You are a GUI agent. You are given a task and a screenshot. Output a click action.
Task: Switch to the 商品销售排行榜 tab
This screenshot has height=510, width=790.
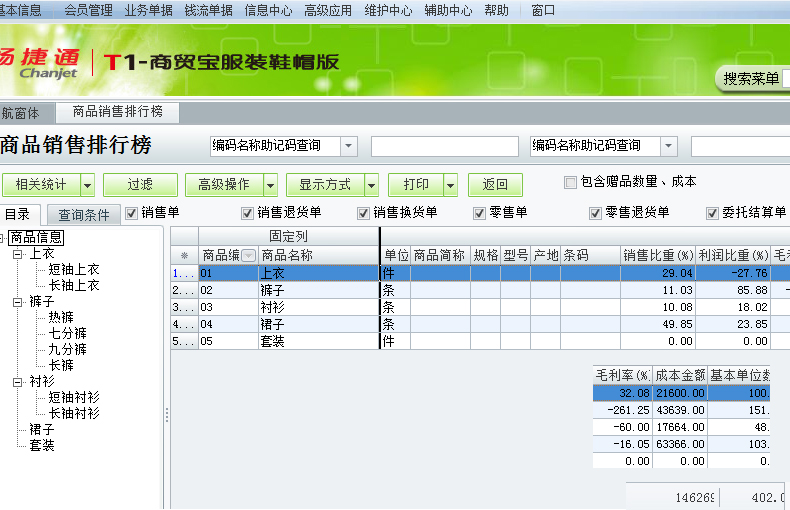pyautogui.click(x=117, y=111)
